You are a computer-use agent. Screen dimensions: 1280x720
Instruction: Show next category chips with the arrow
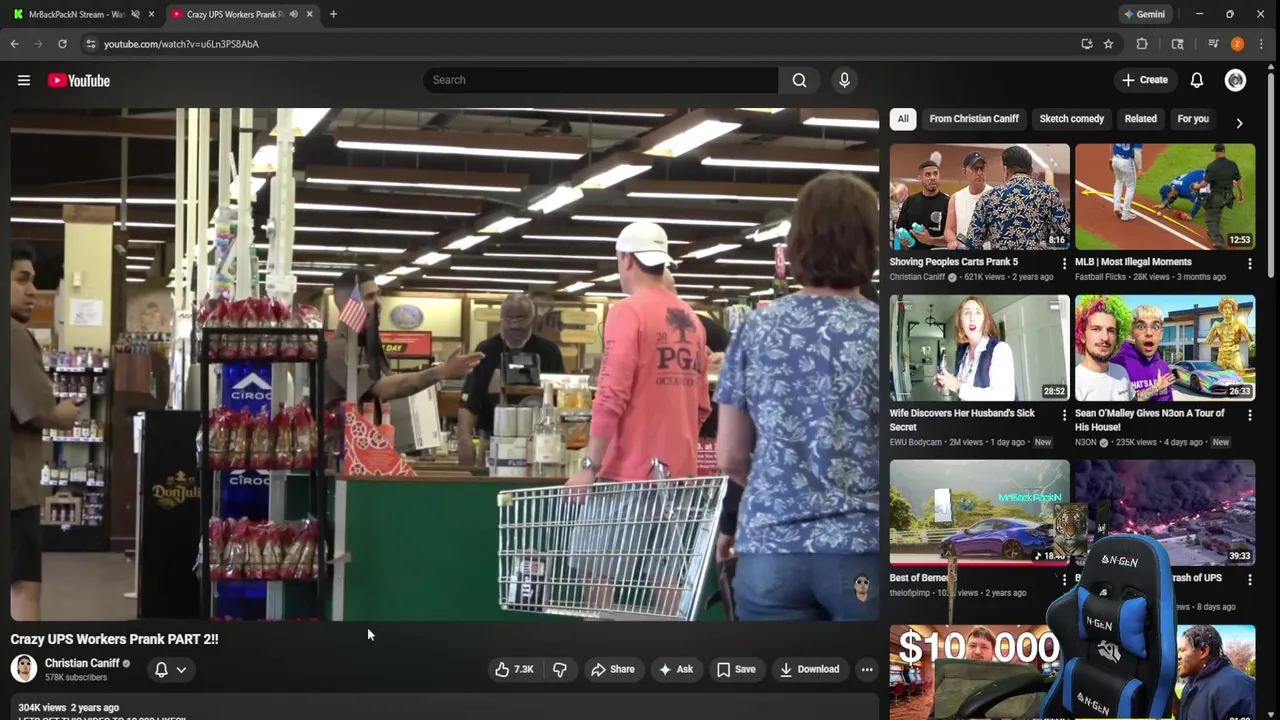click(1239, 123)
